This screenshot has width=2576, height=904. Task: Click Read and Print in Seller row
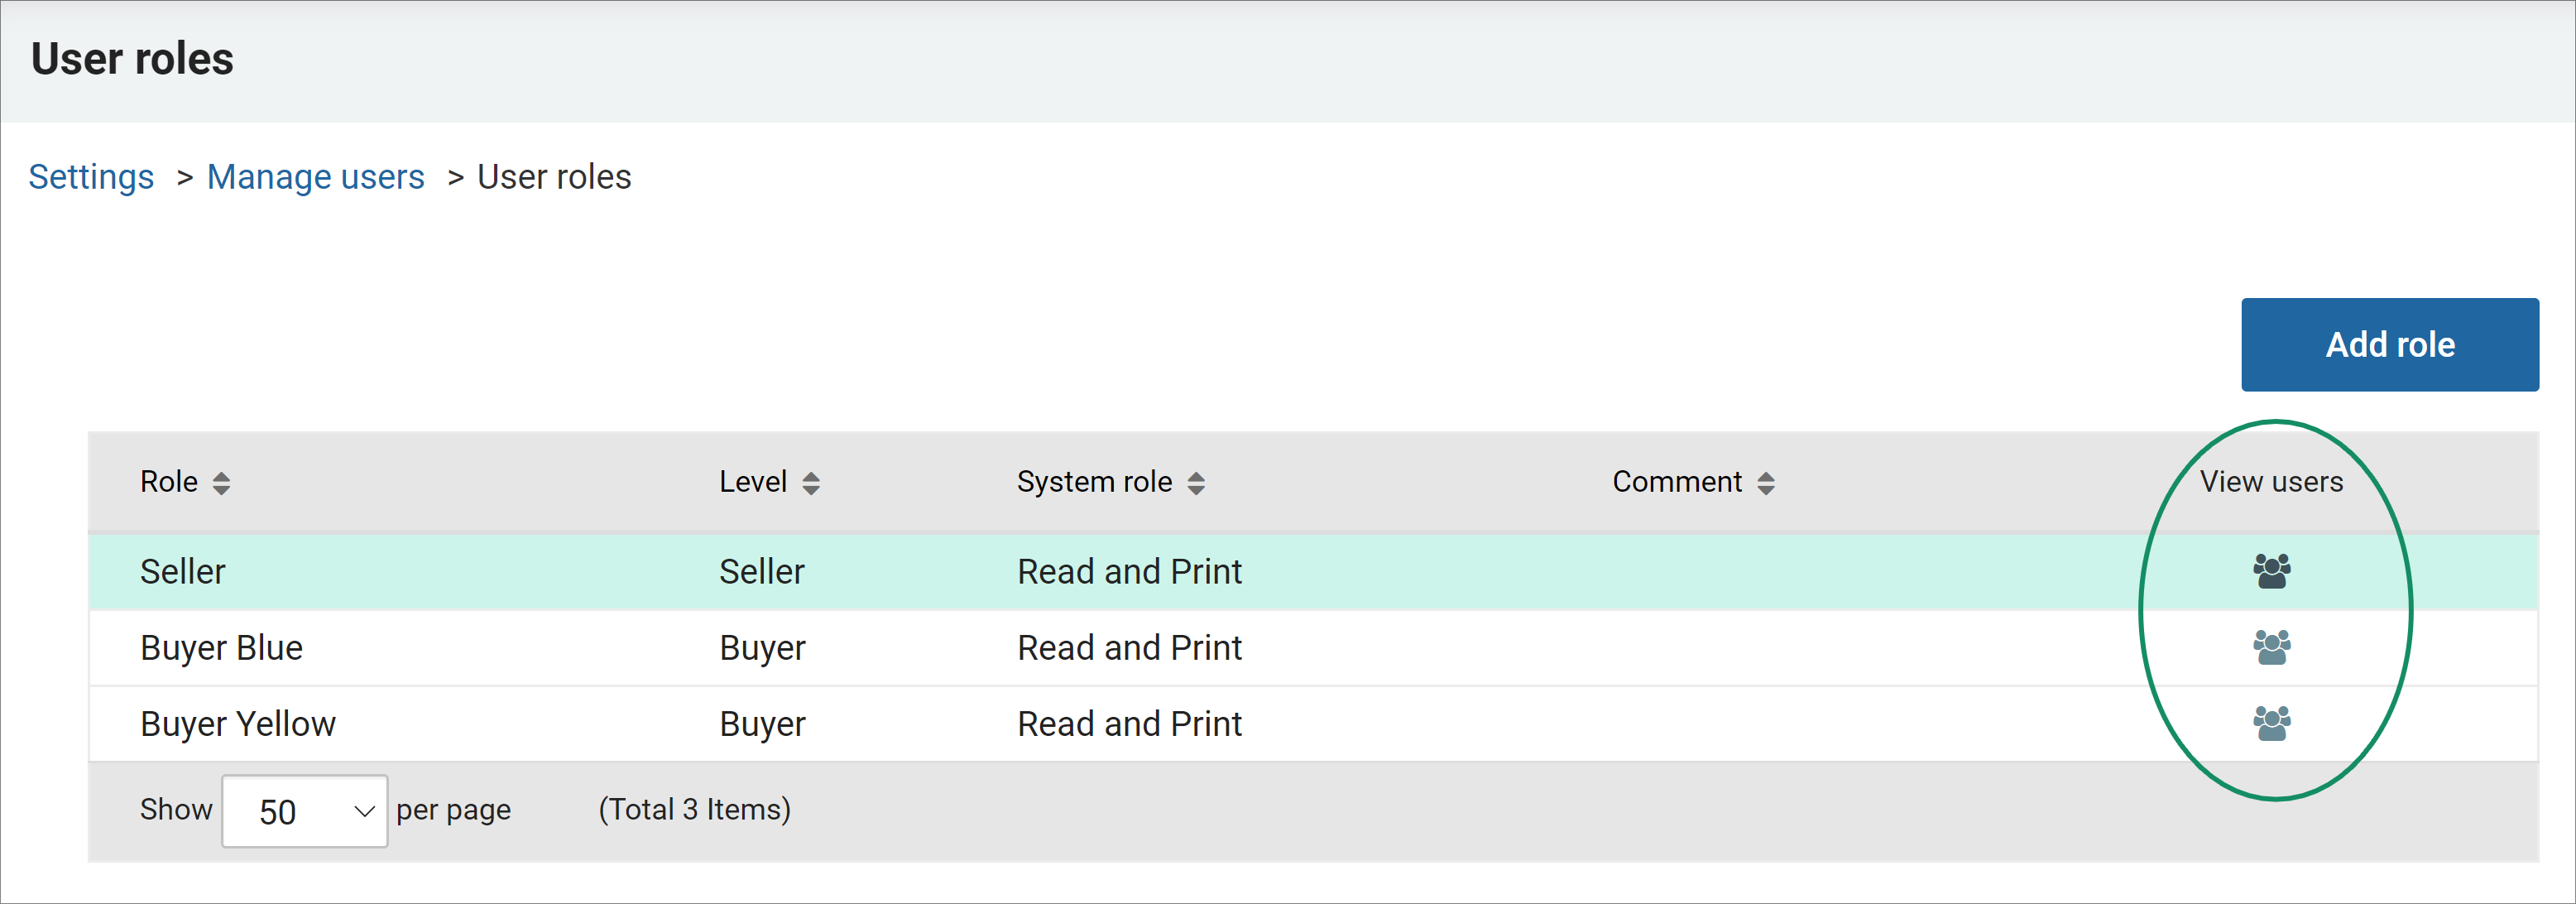[1129, 571]
